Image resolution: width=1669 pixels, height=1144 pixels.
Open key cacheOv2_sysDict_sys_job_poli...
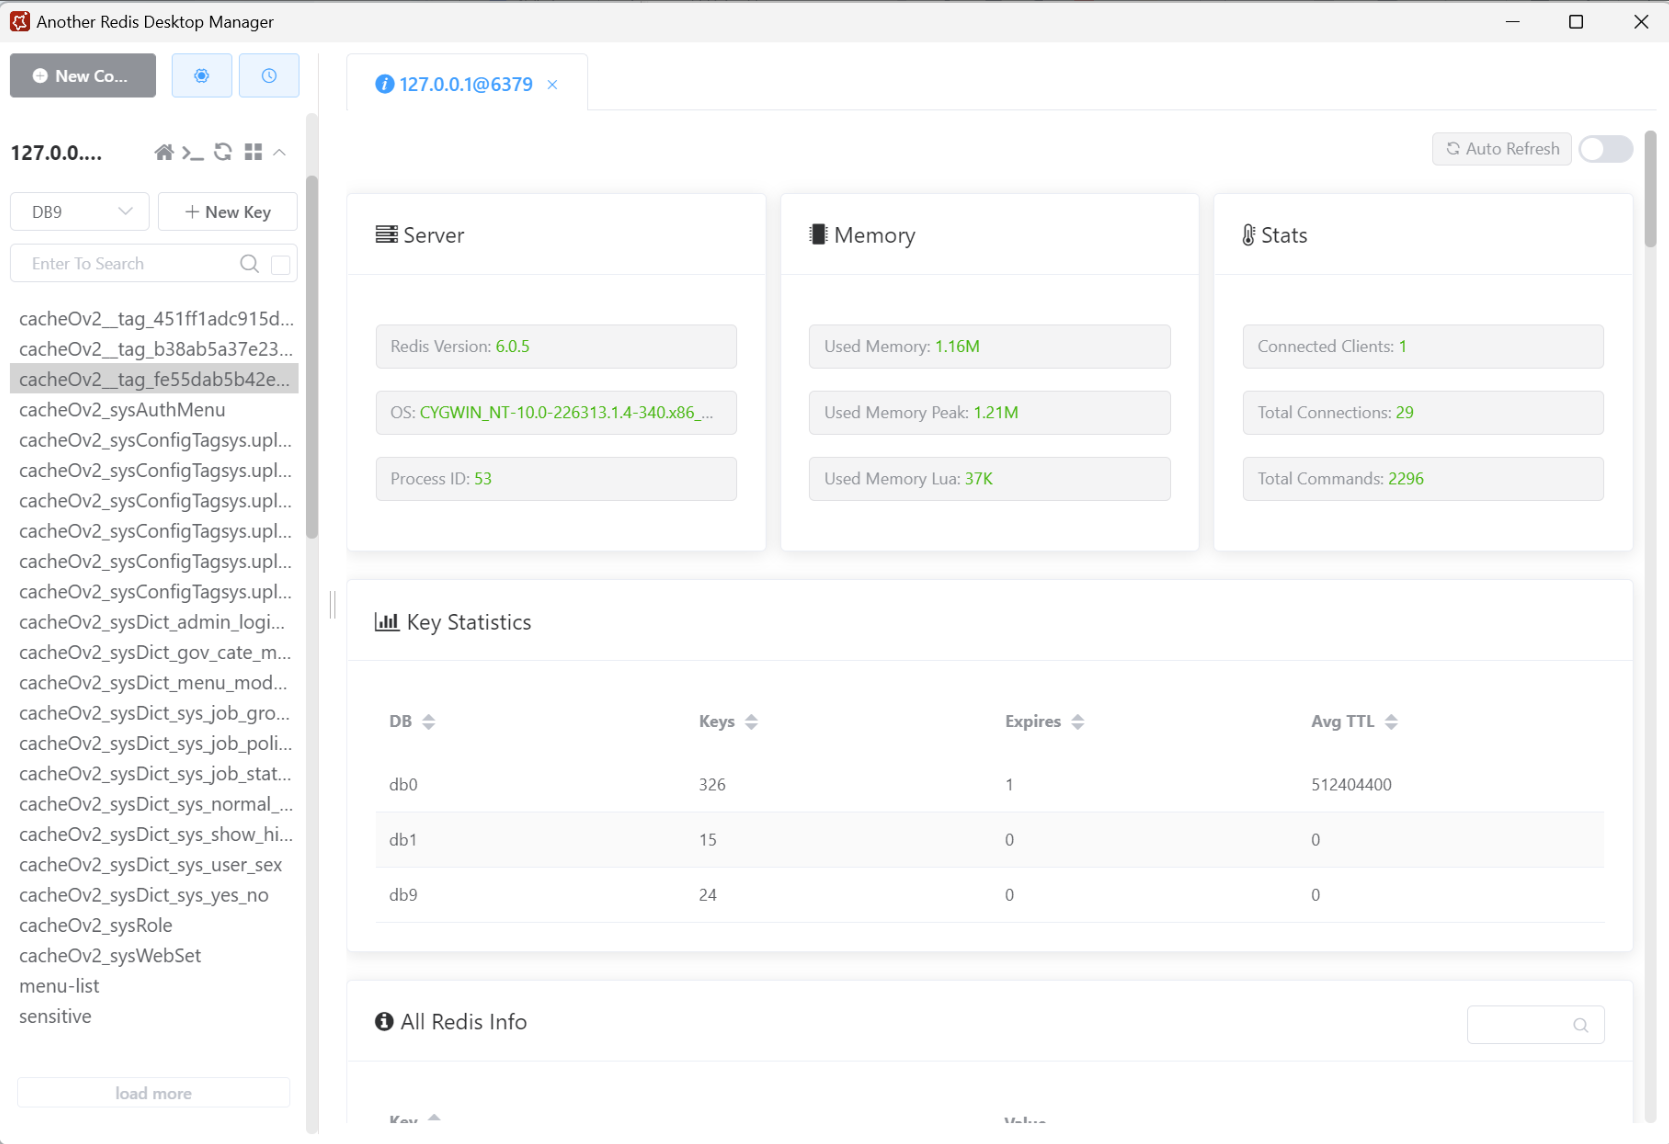pos(156,743)
